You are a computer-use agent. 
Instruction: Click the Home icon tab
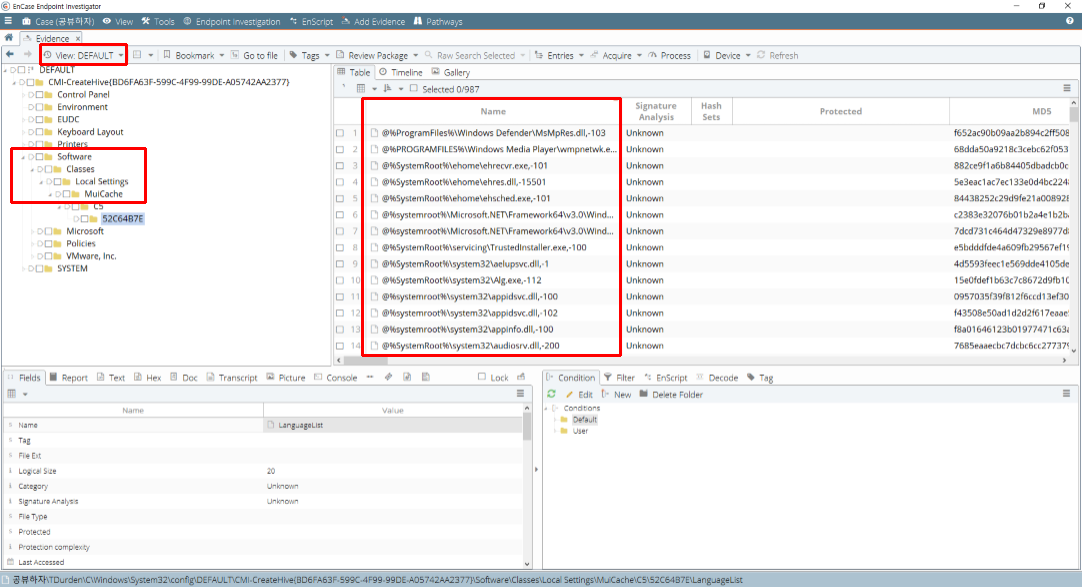[x=9, y=38]
